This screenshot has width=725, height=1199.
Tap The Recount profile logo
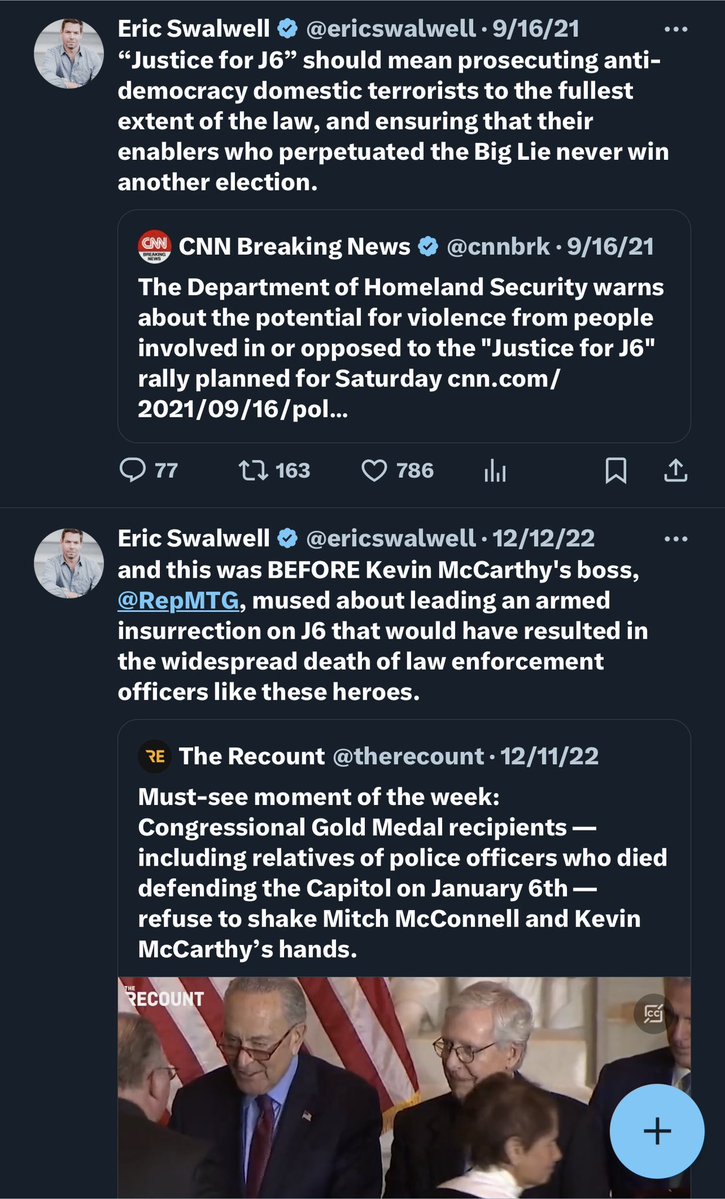click(x=154, y=756)
